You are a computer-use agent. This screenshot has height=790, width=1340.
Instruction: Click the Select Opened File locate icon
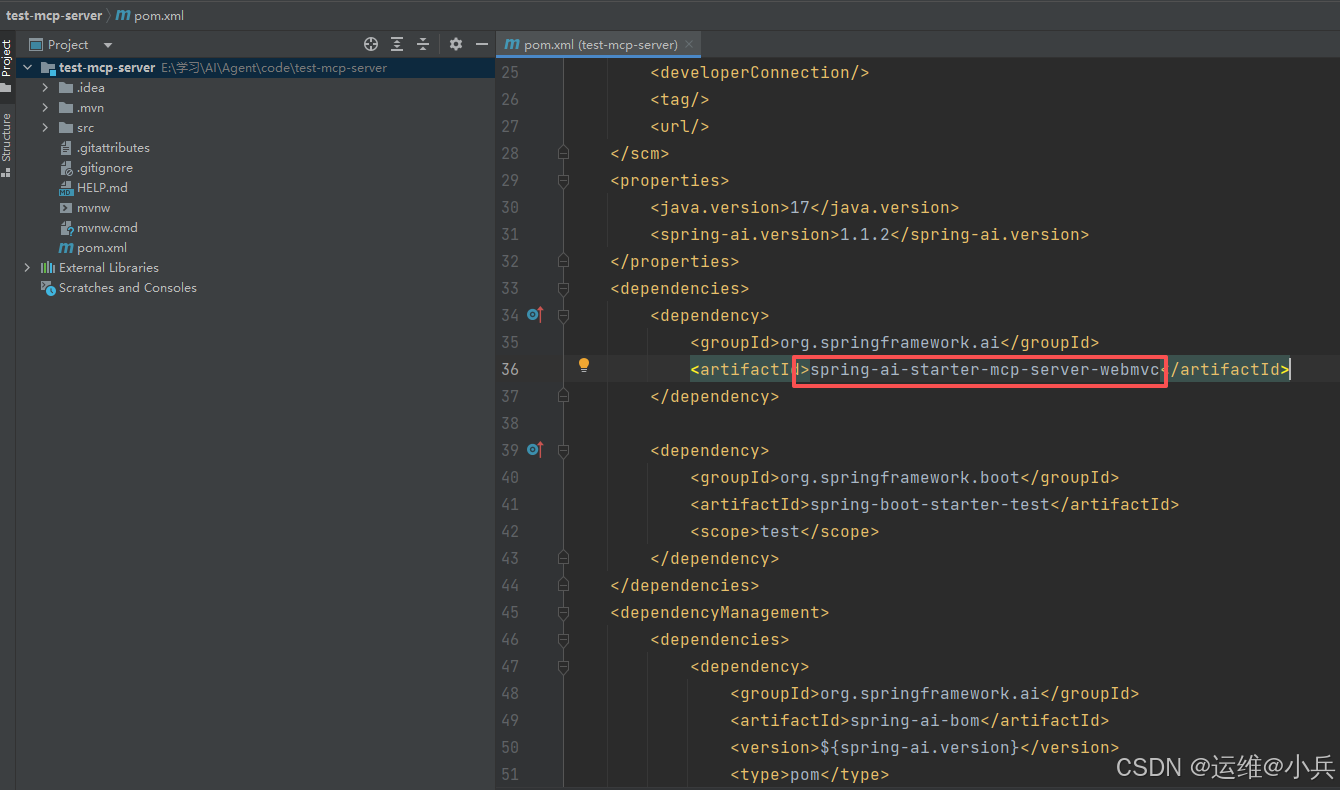click(x=371, y=44)
